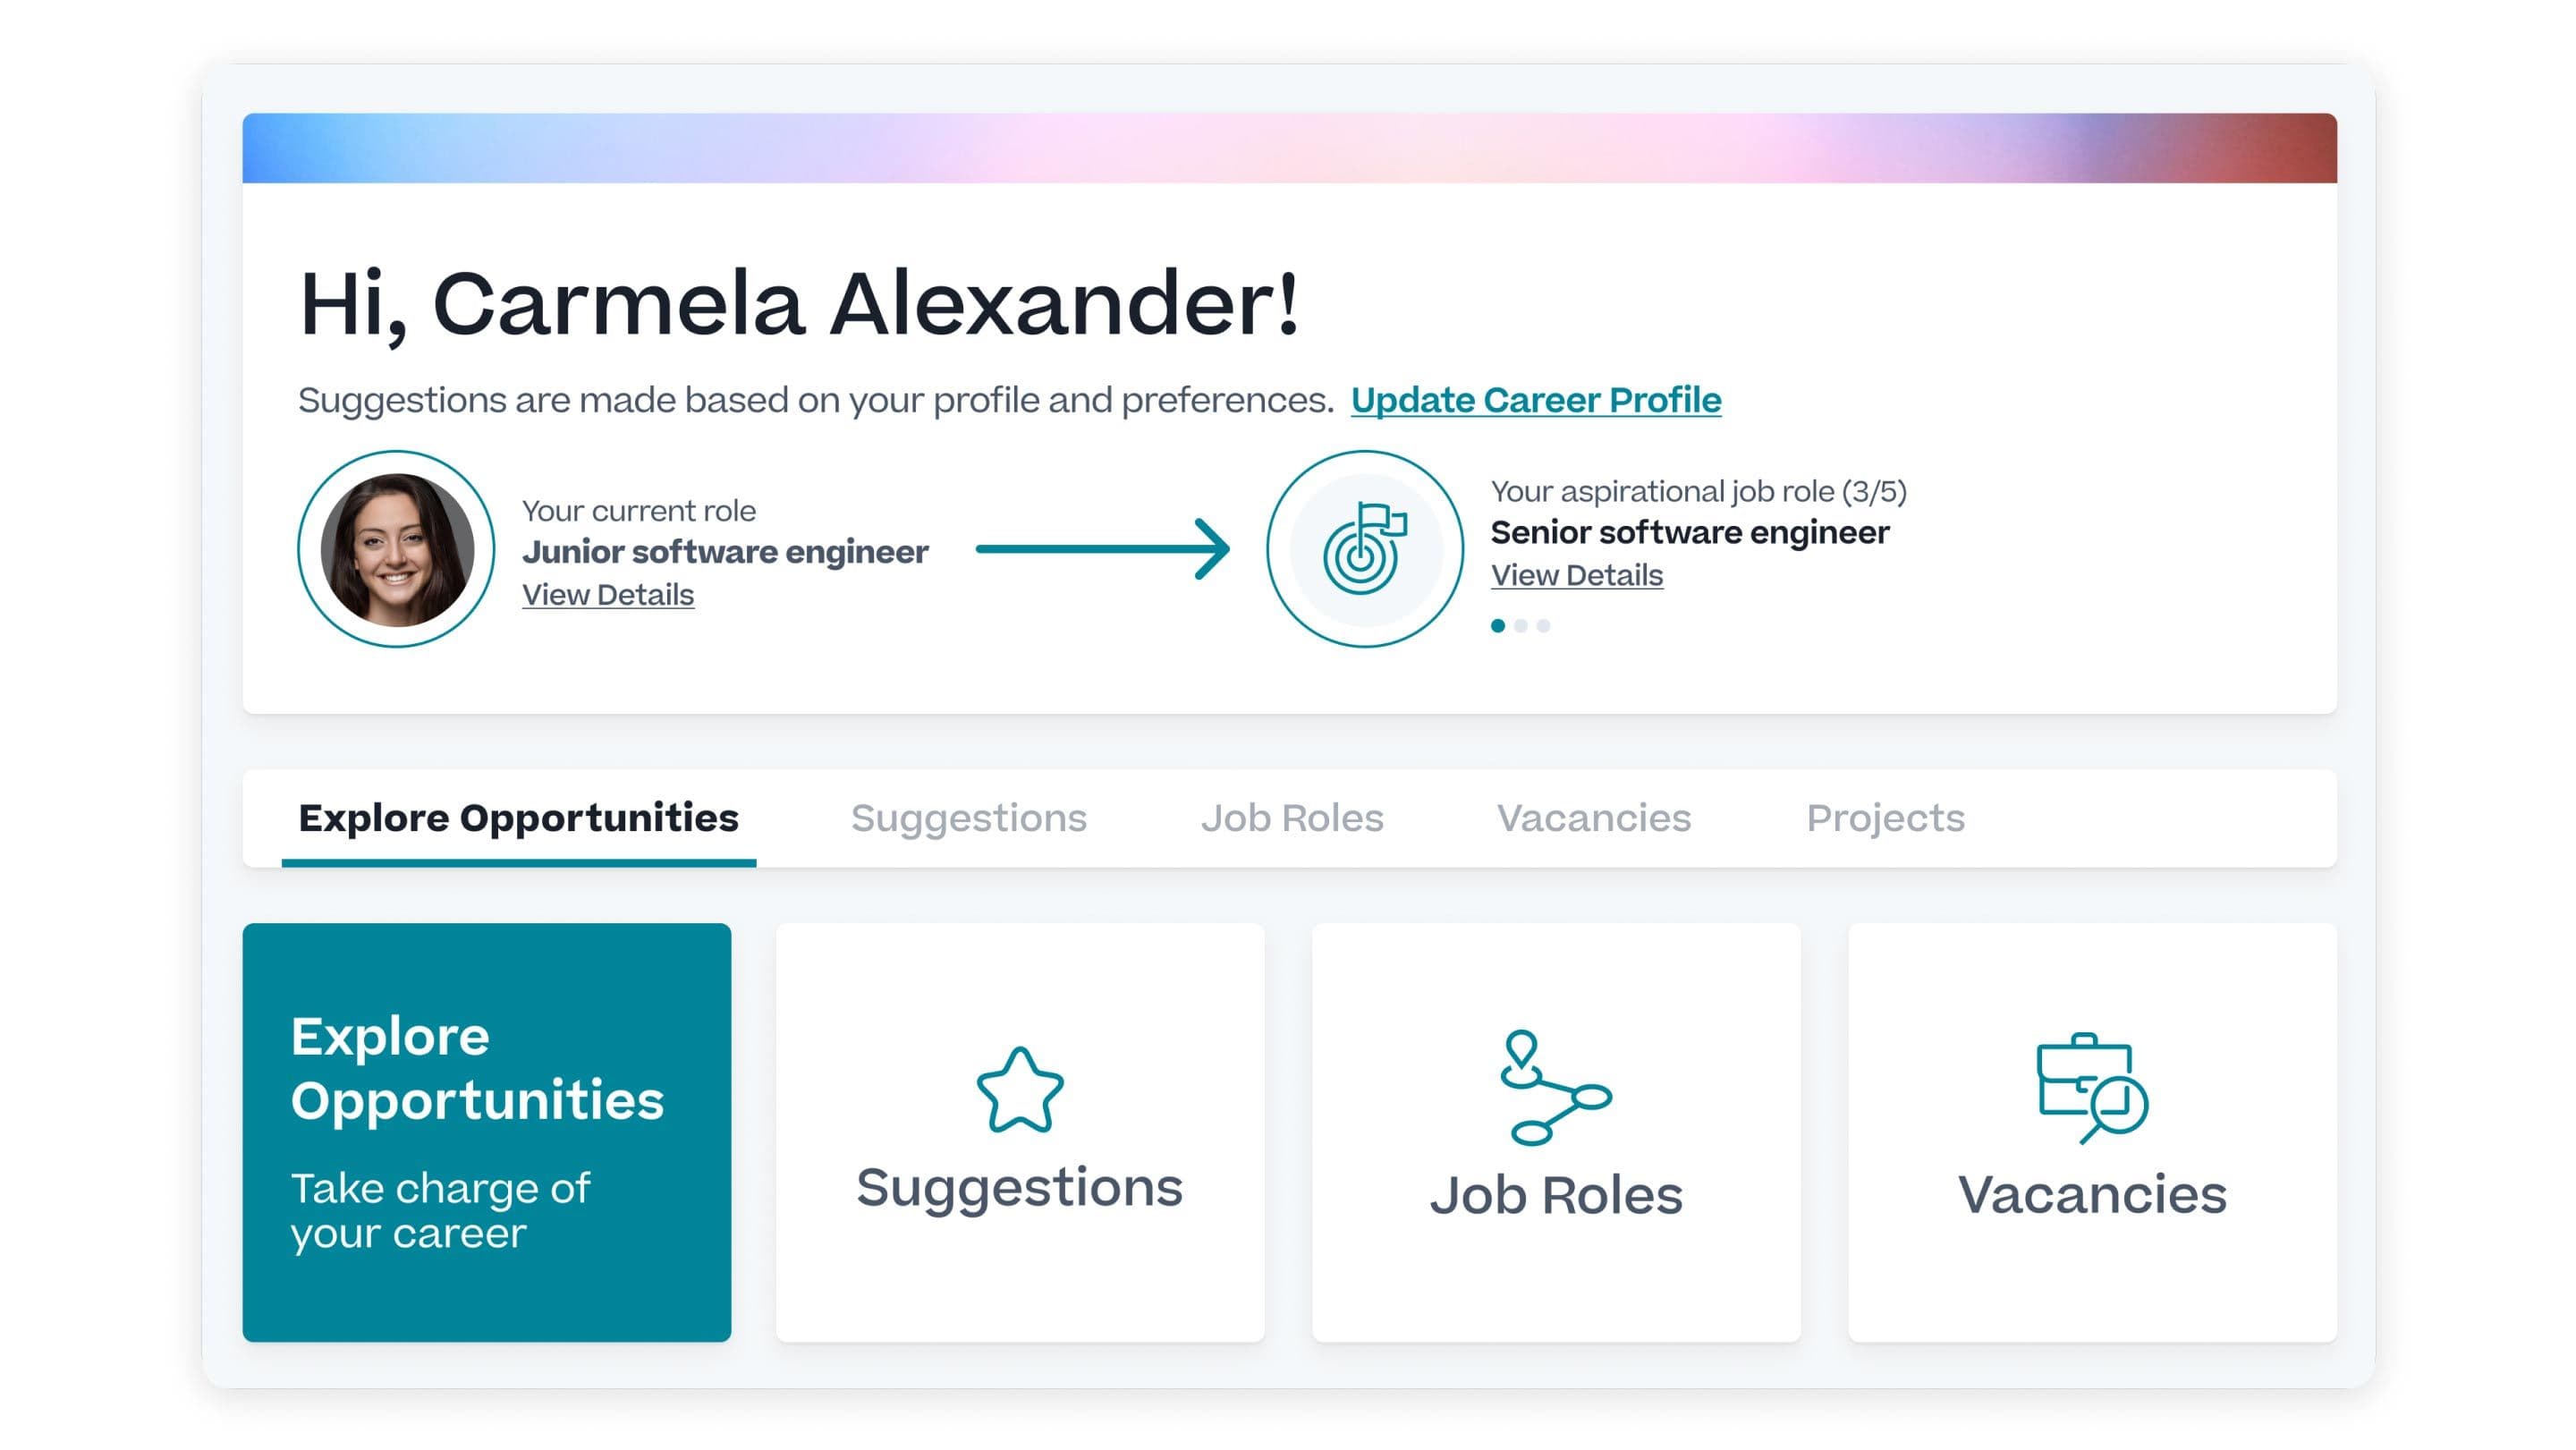2576x1450 pixels.
Task: Click the Suggestions star icon
Action: click(x=1019, y=1090)
